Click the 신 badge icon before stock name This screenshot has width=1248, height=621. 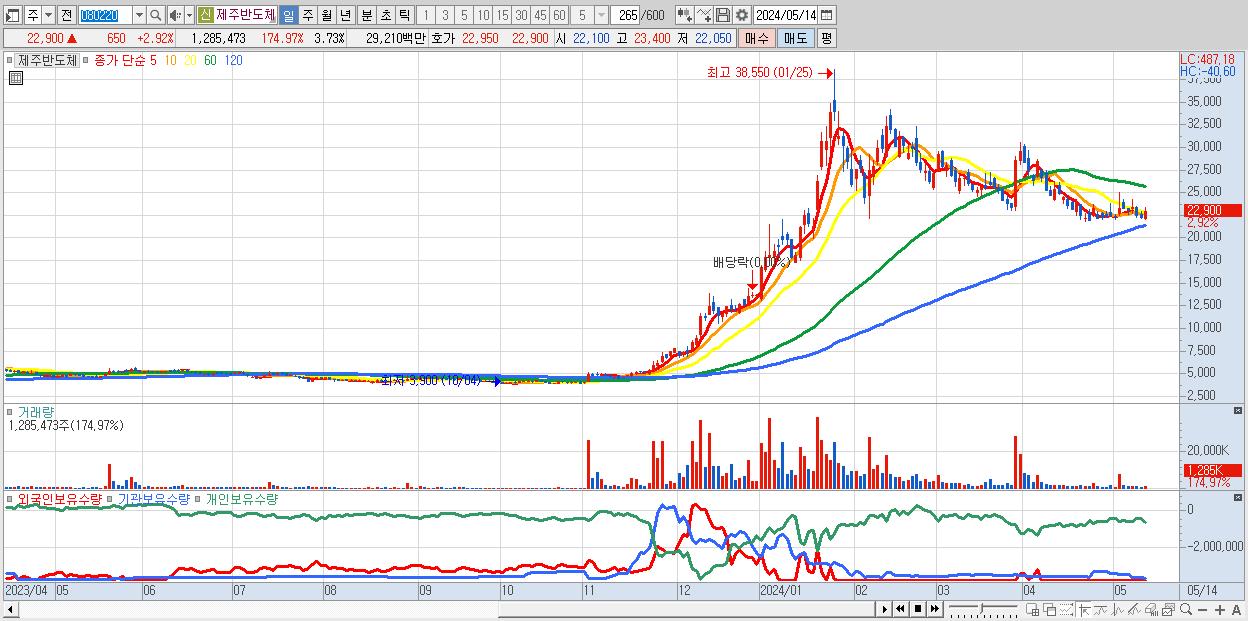205,16
